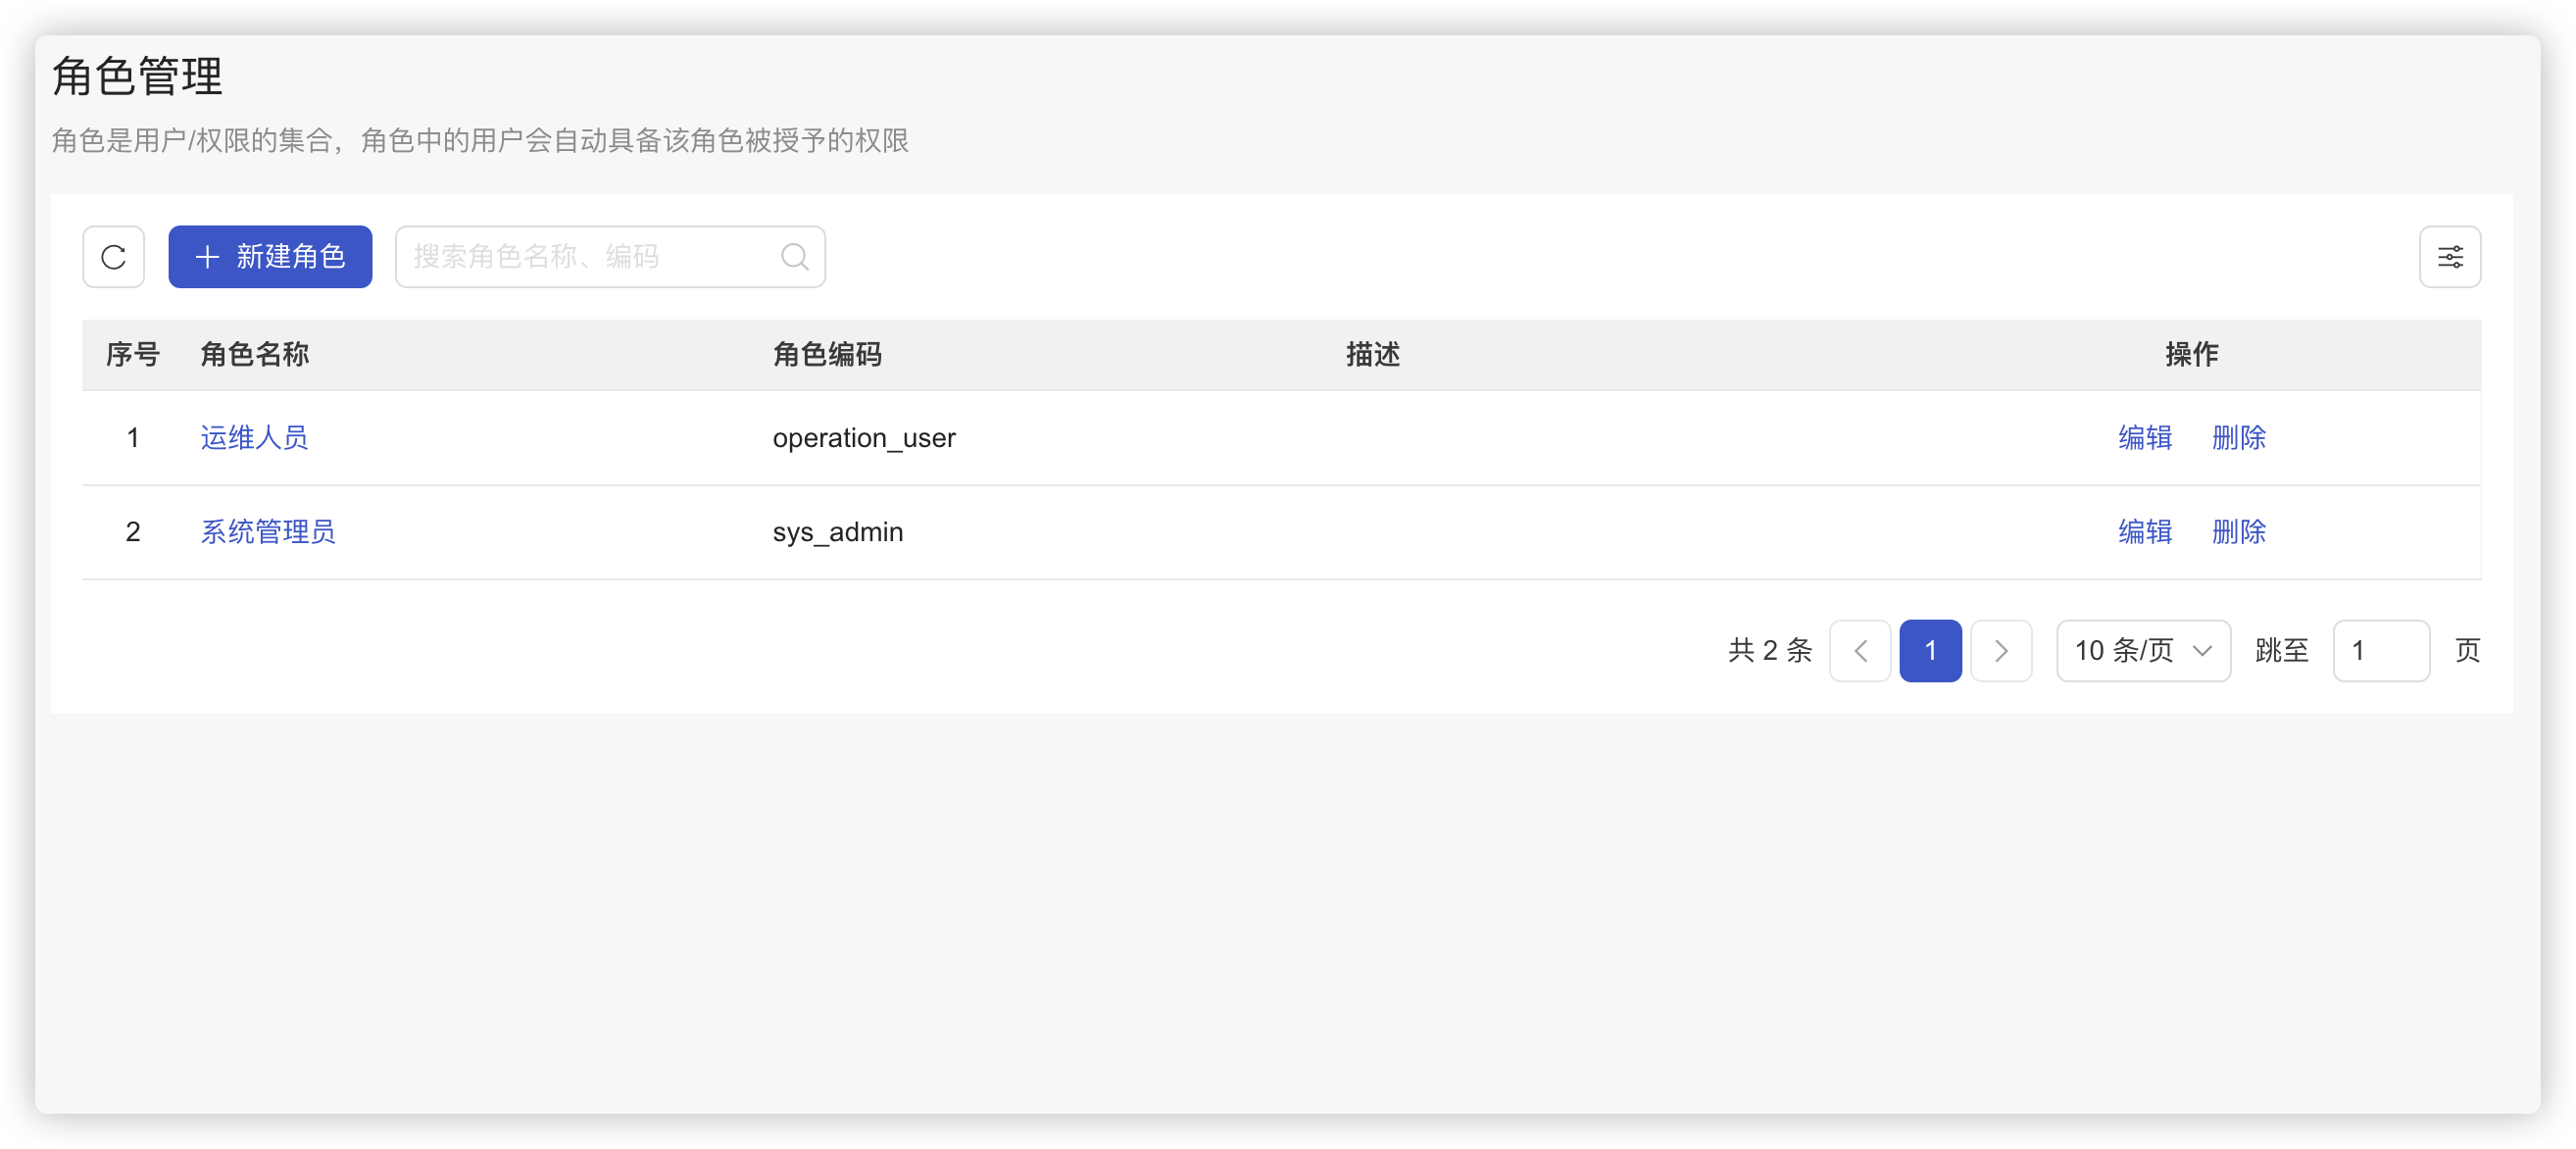Click the refresh icon button
Image resolution: width=2576 pixels, height=1149 pixels.
point(113,257)
